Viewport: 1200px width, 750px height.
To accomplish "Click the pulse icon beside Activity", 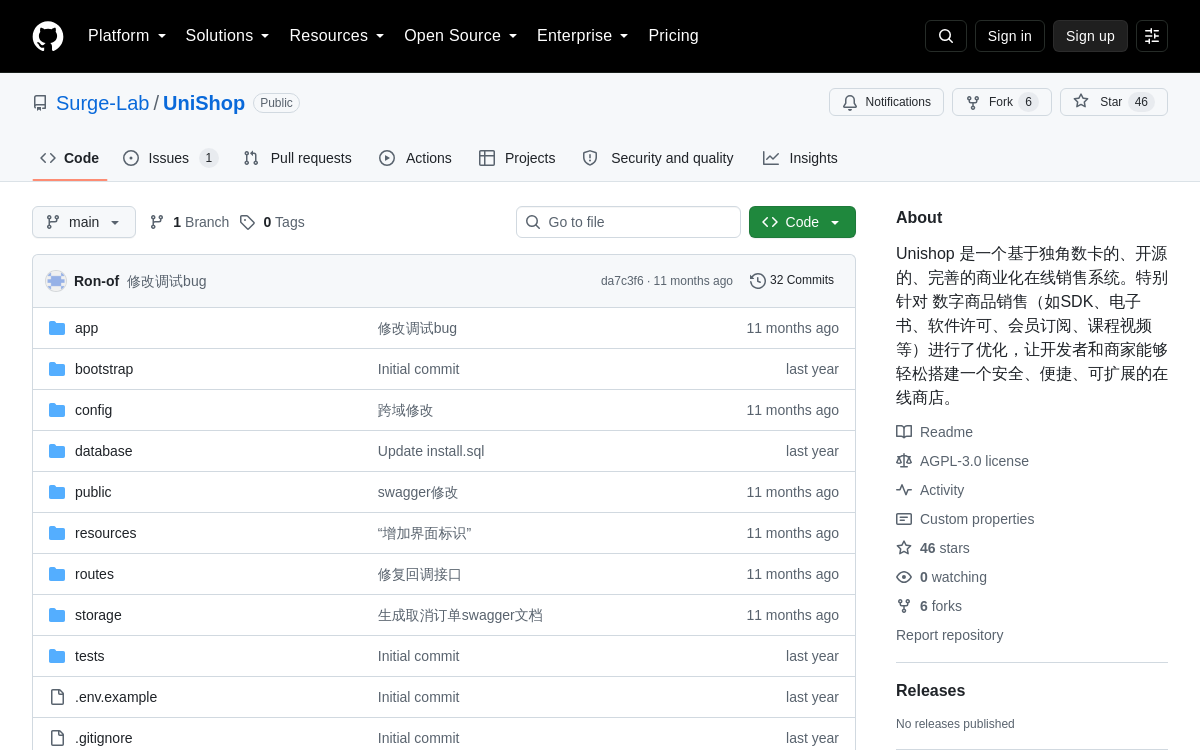I will coord(904,490).
